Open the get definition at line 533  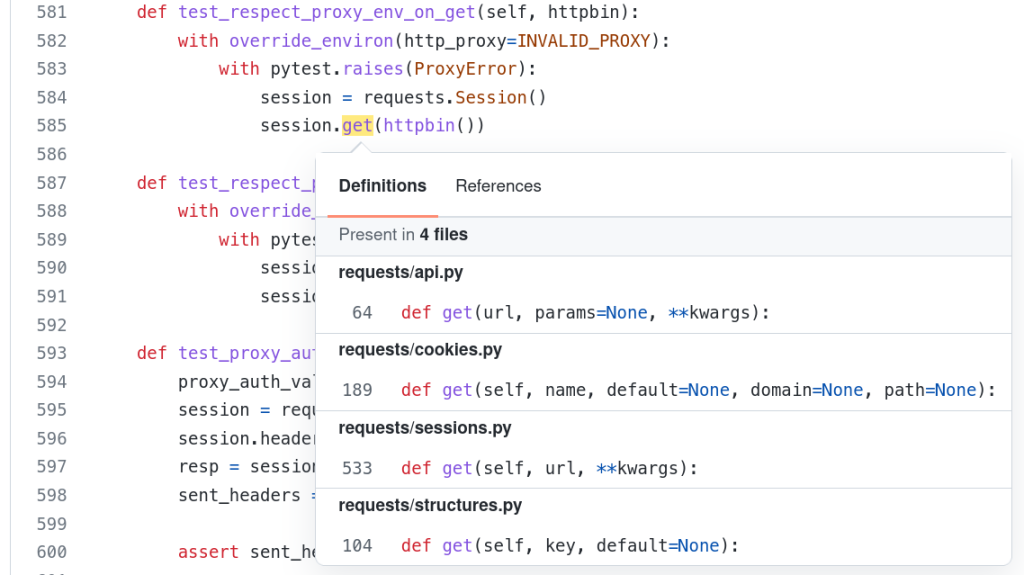tap(548, 468)
